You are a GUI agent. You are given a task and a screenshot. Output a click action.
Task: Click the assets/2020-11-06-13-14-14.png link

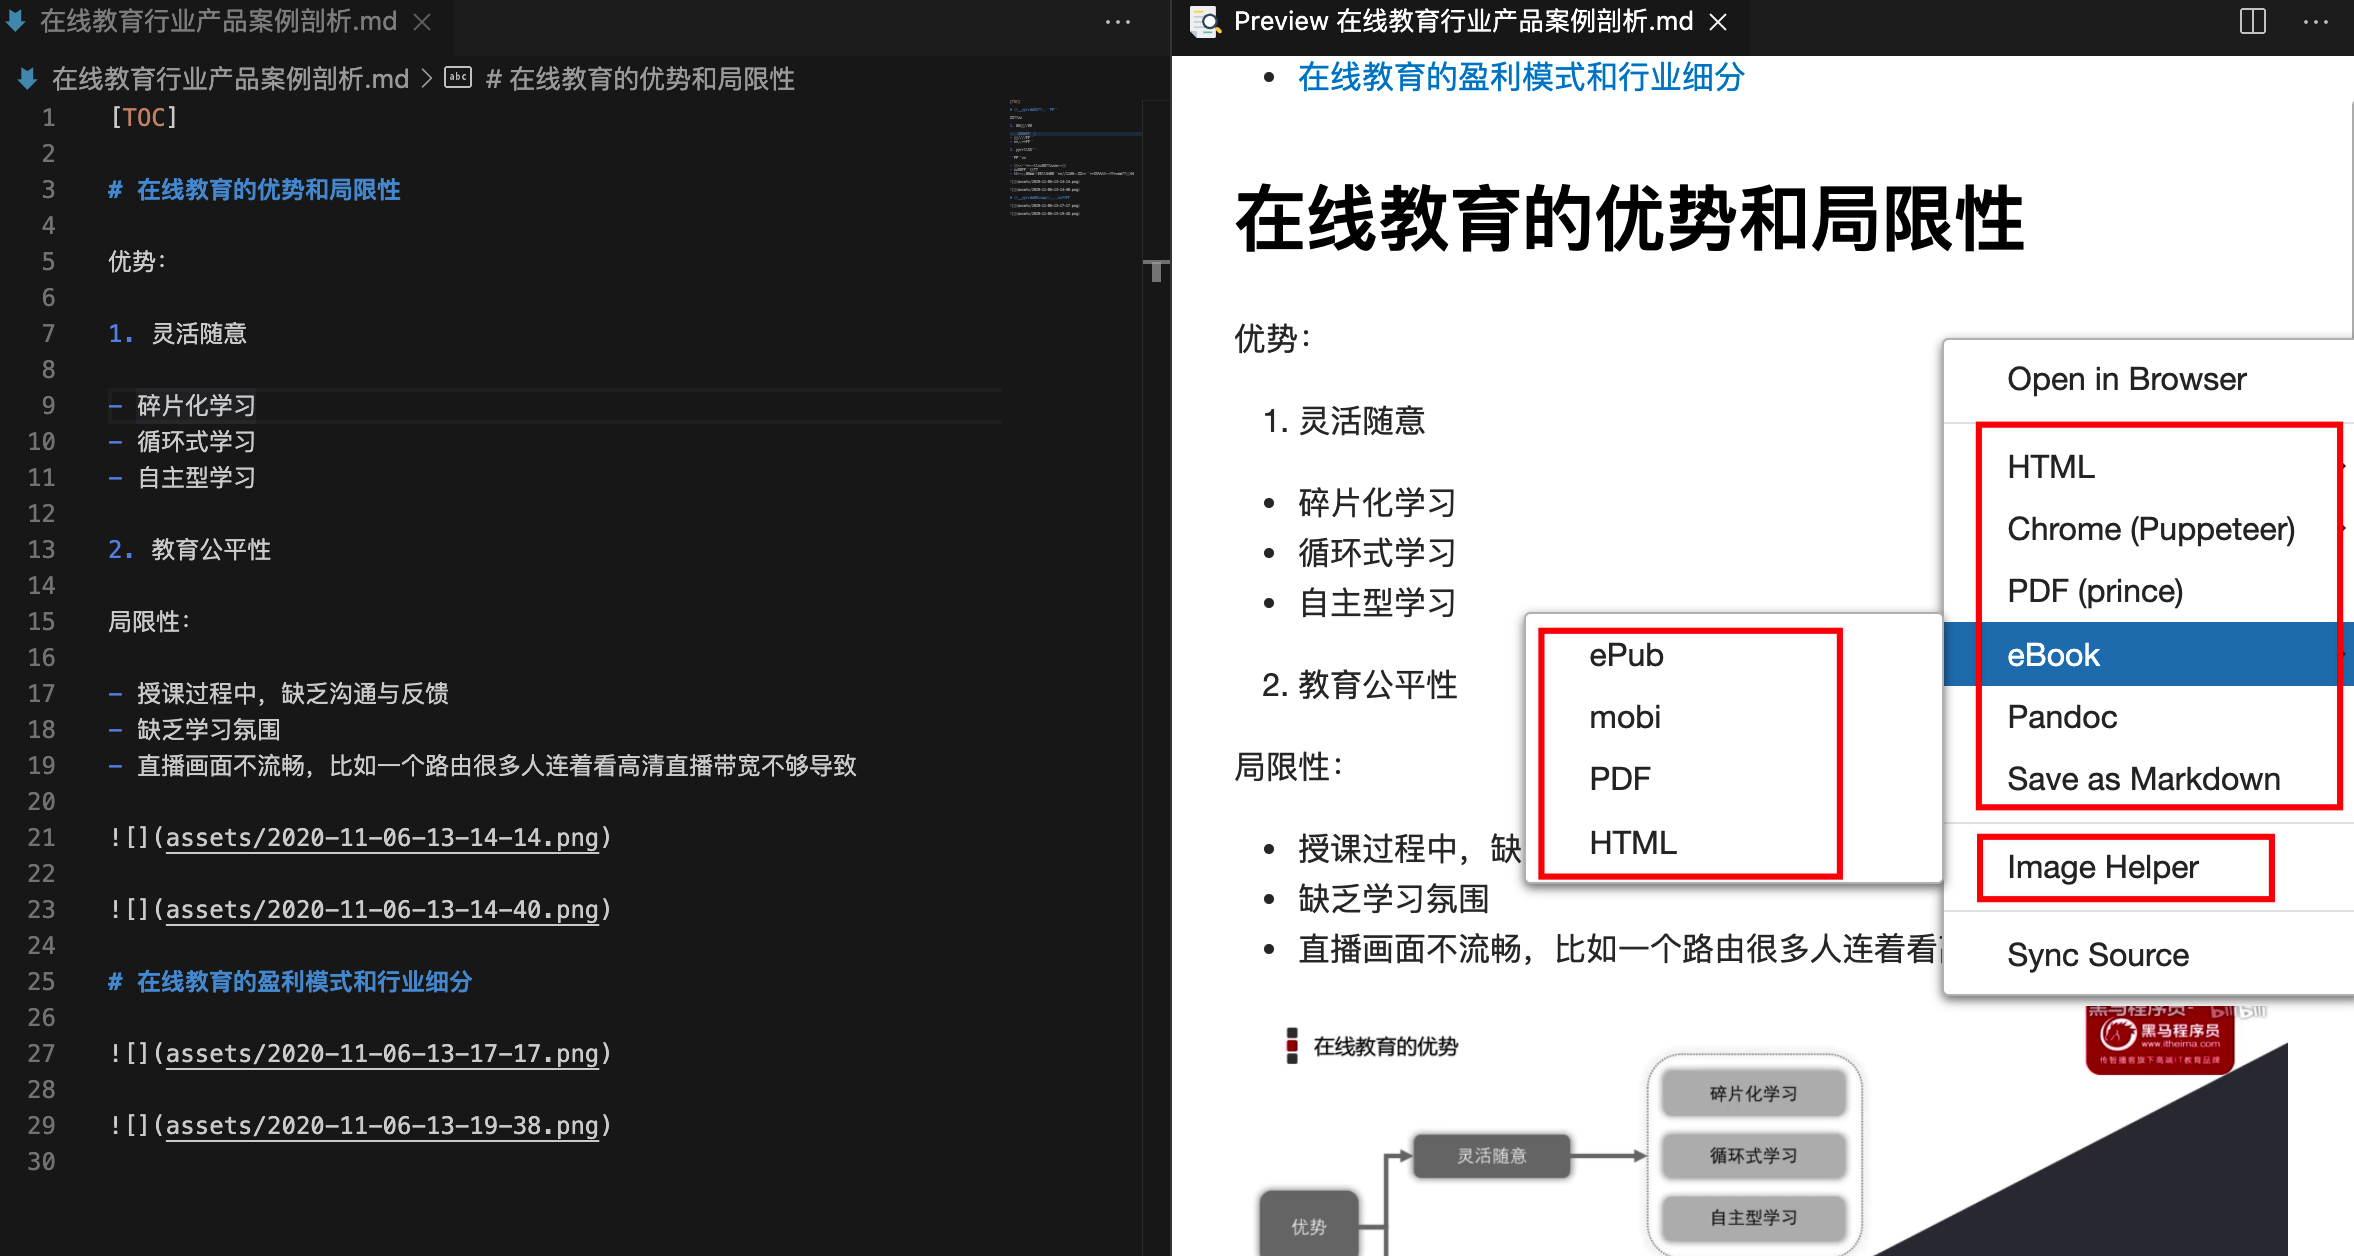(381, 838)
